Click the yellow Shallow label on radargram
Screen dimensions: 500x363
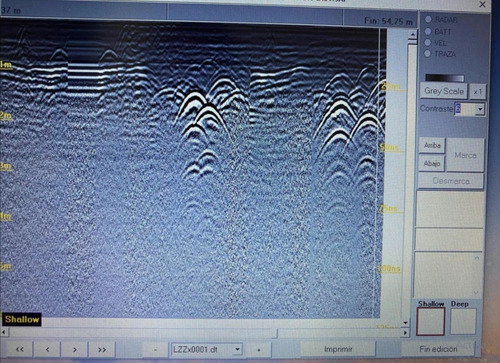(x=22, y=319)
